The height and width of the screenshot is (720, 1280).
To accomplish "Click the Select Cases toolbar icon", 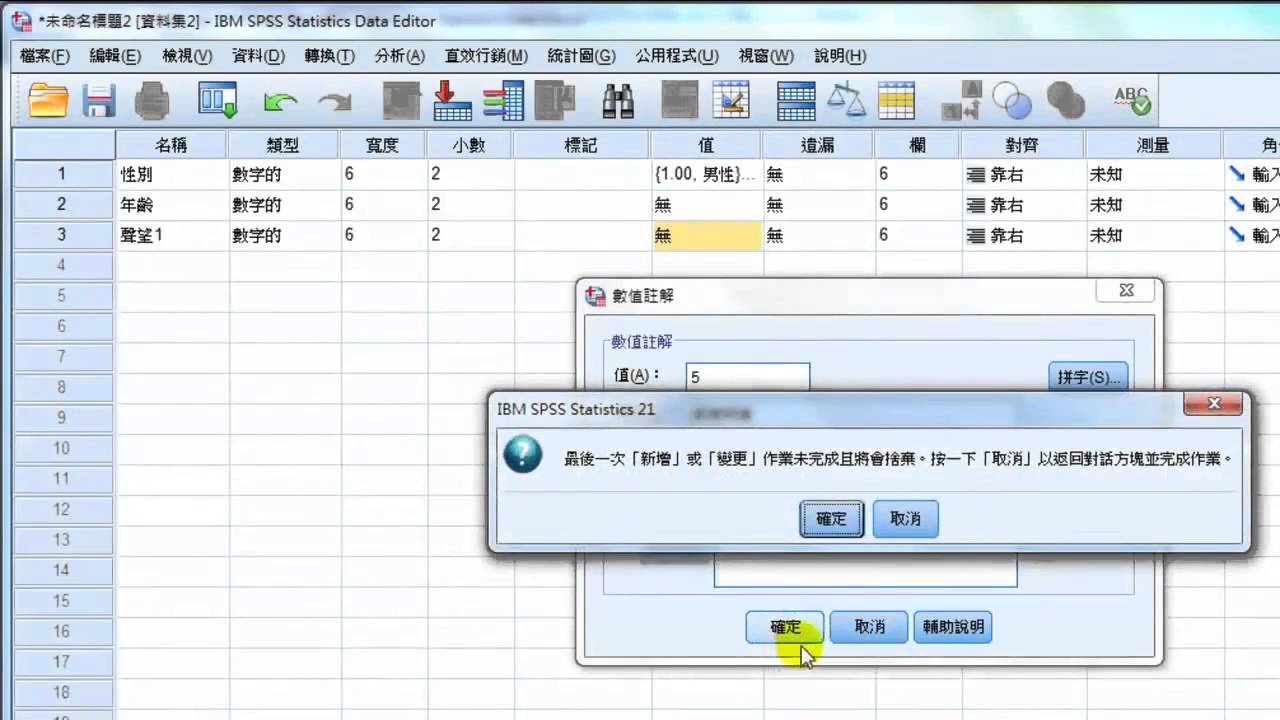I will [897, 101].
